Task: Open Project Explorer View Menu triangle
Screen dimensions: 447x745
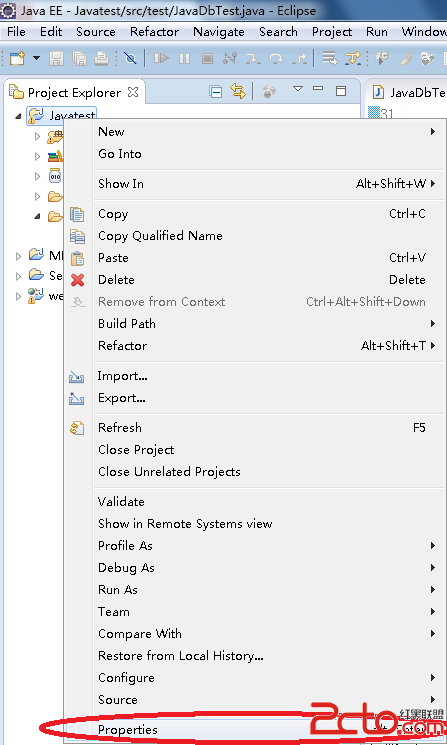Action: tap(298, 88)
